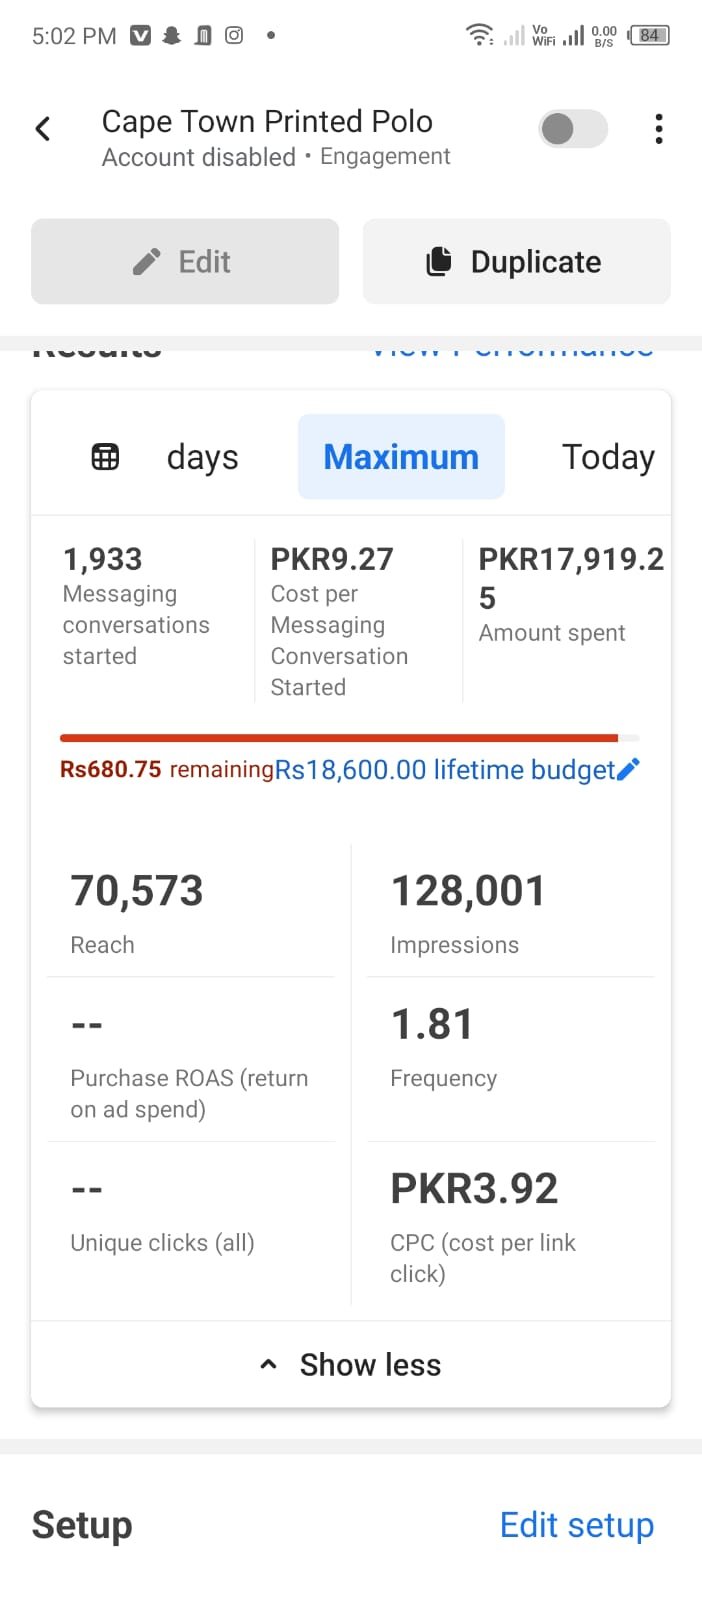Tap the Rs18,600.00 lifetime budget link
Viewport: 702px width, 1600px height.
point(444,769)
